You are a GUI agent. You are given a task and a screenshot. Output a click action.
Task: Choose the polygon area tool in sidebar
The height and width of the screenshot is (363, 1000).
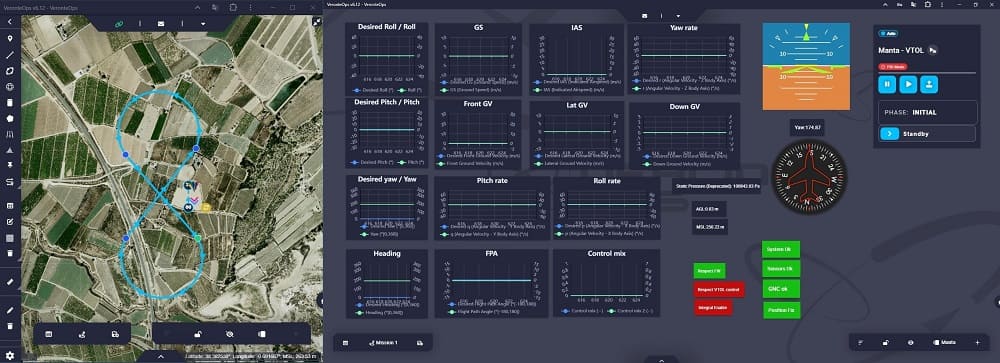coord(10,71)
